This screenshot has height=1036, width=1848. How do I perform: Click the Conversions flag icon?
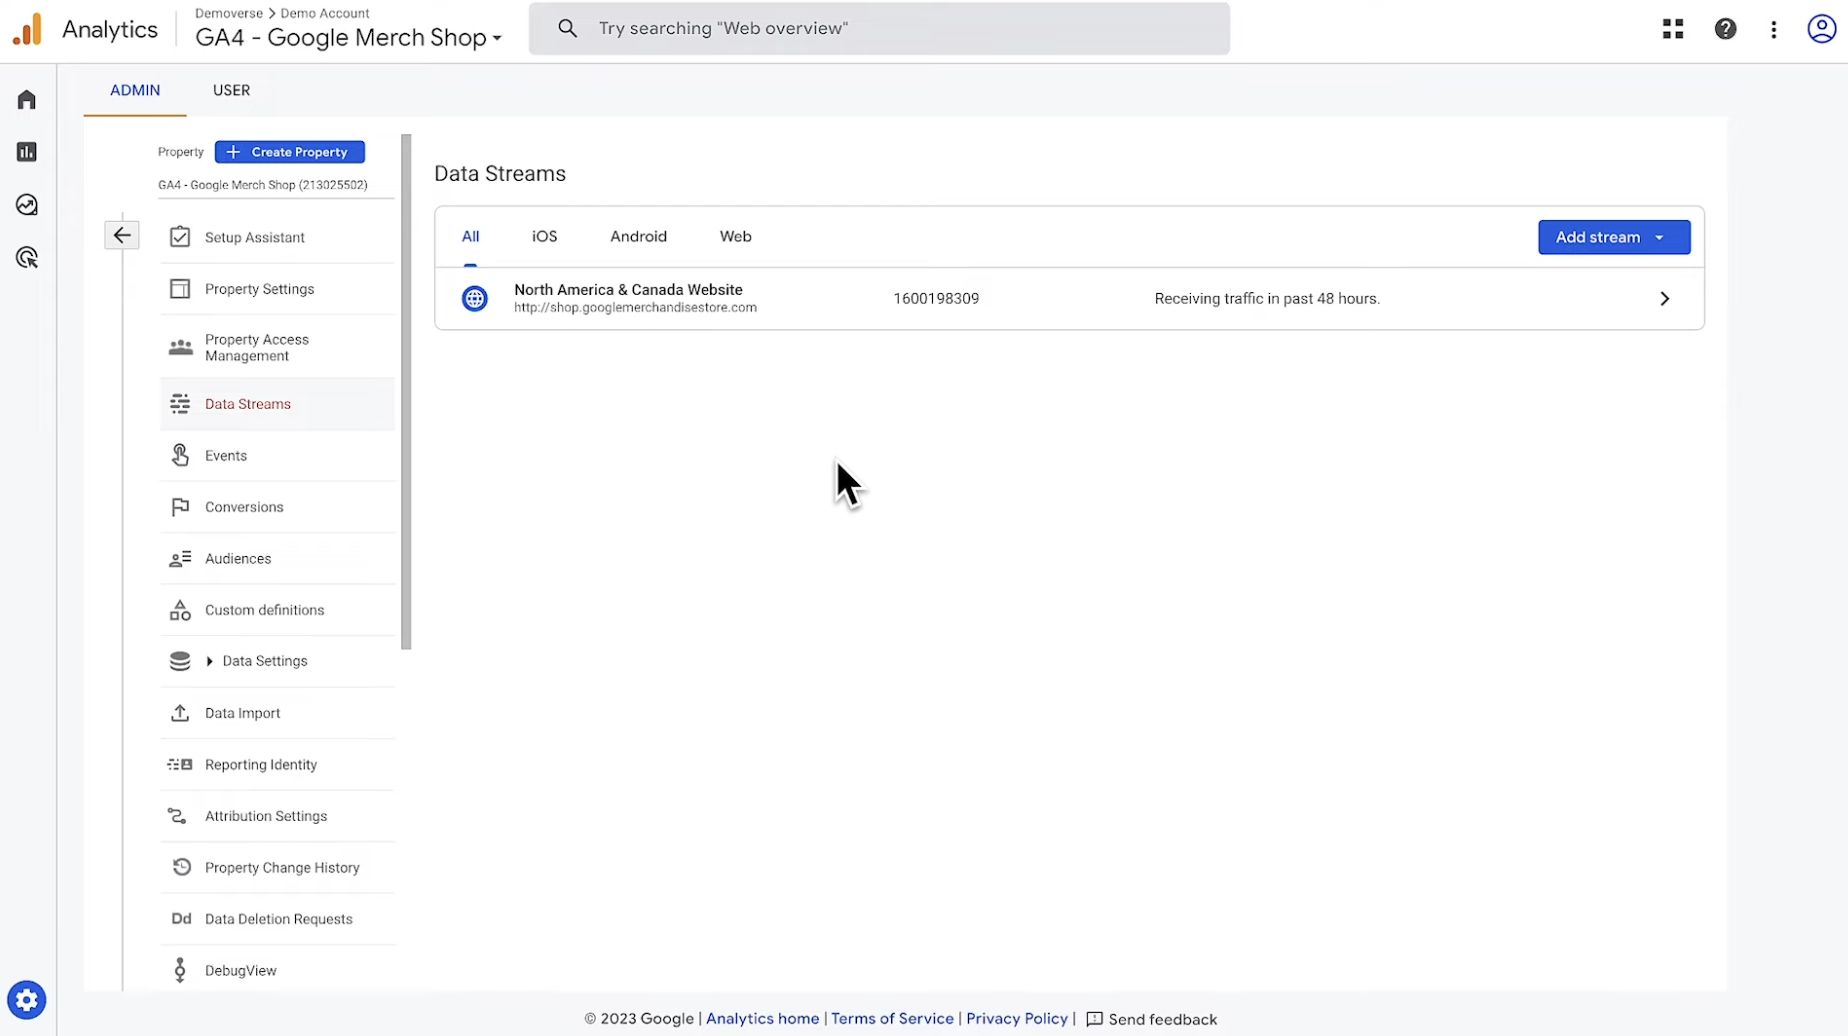(x=180, y=507)
